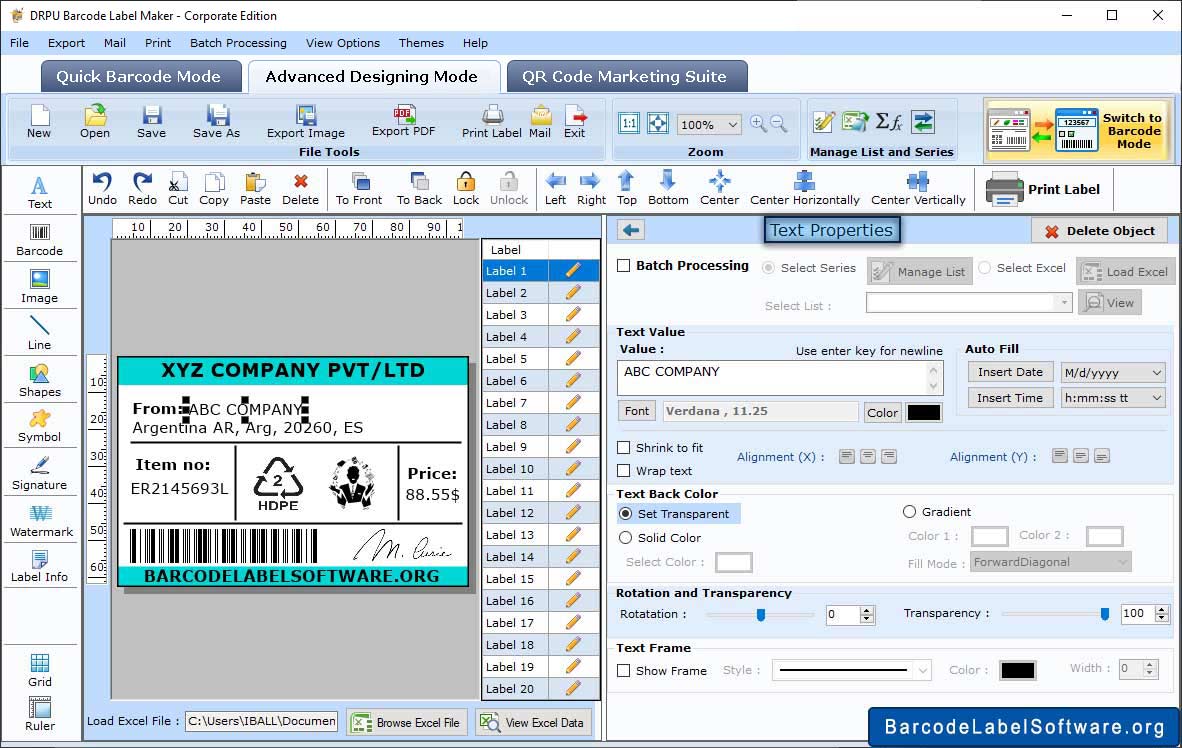
Task: Click the fit-to-window zoom icon
Action: click(658, 123)
